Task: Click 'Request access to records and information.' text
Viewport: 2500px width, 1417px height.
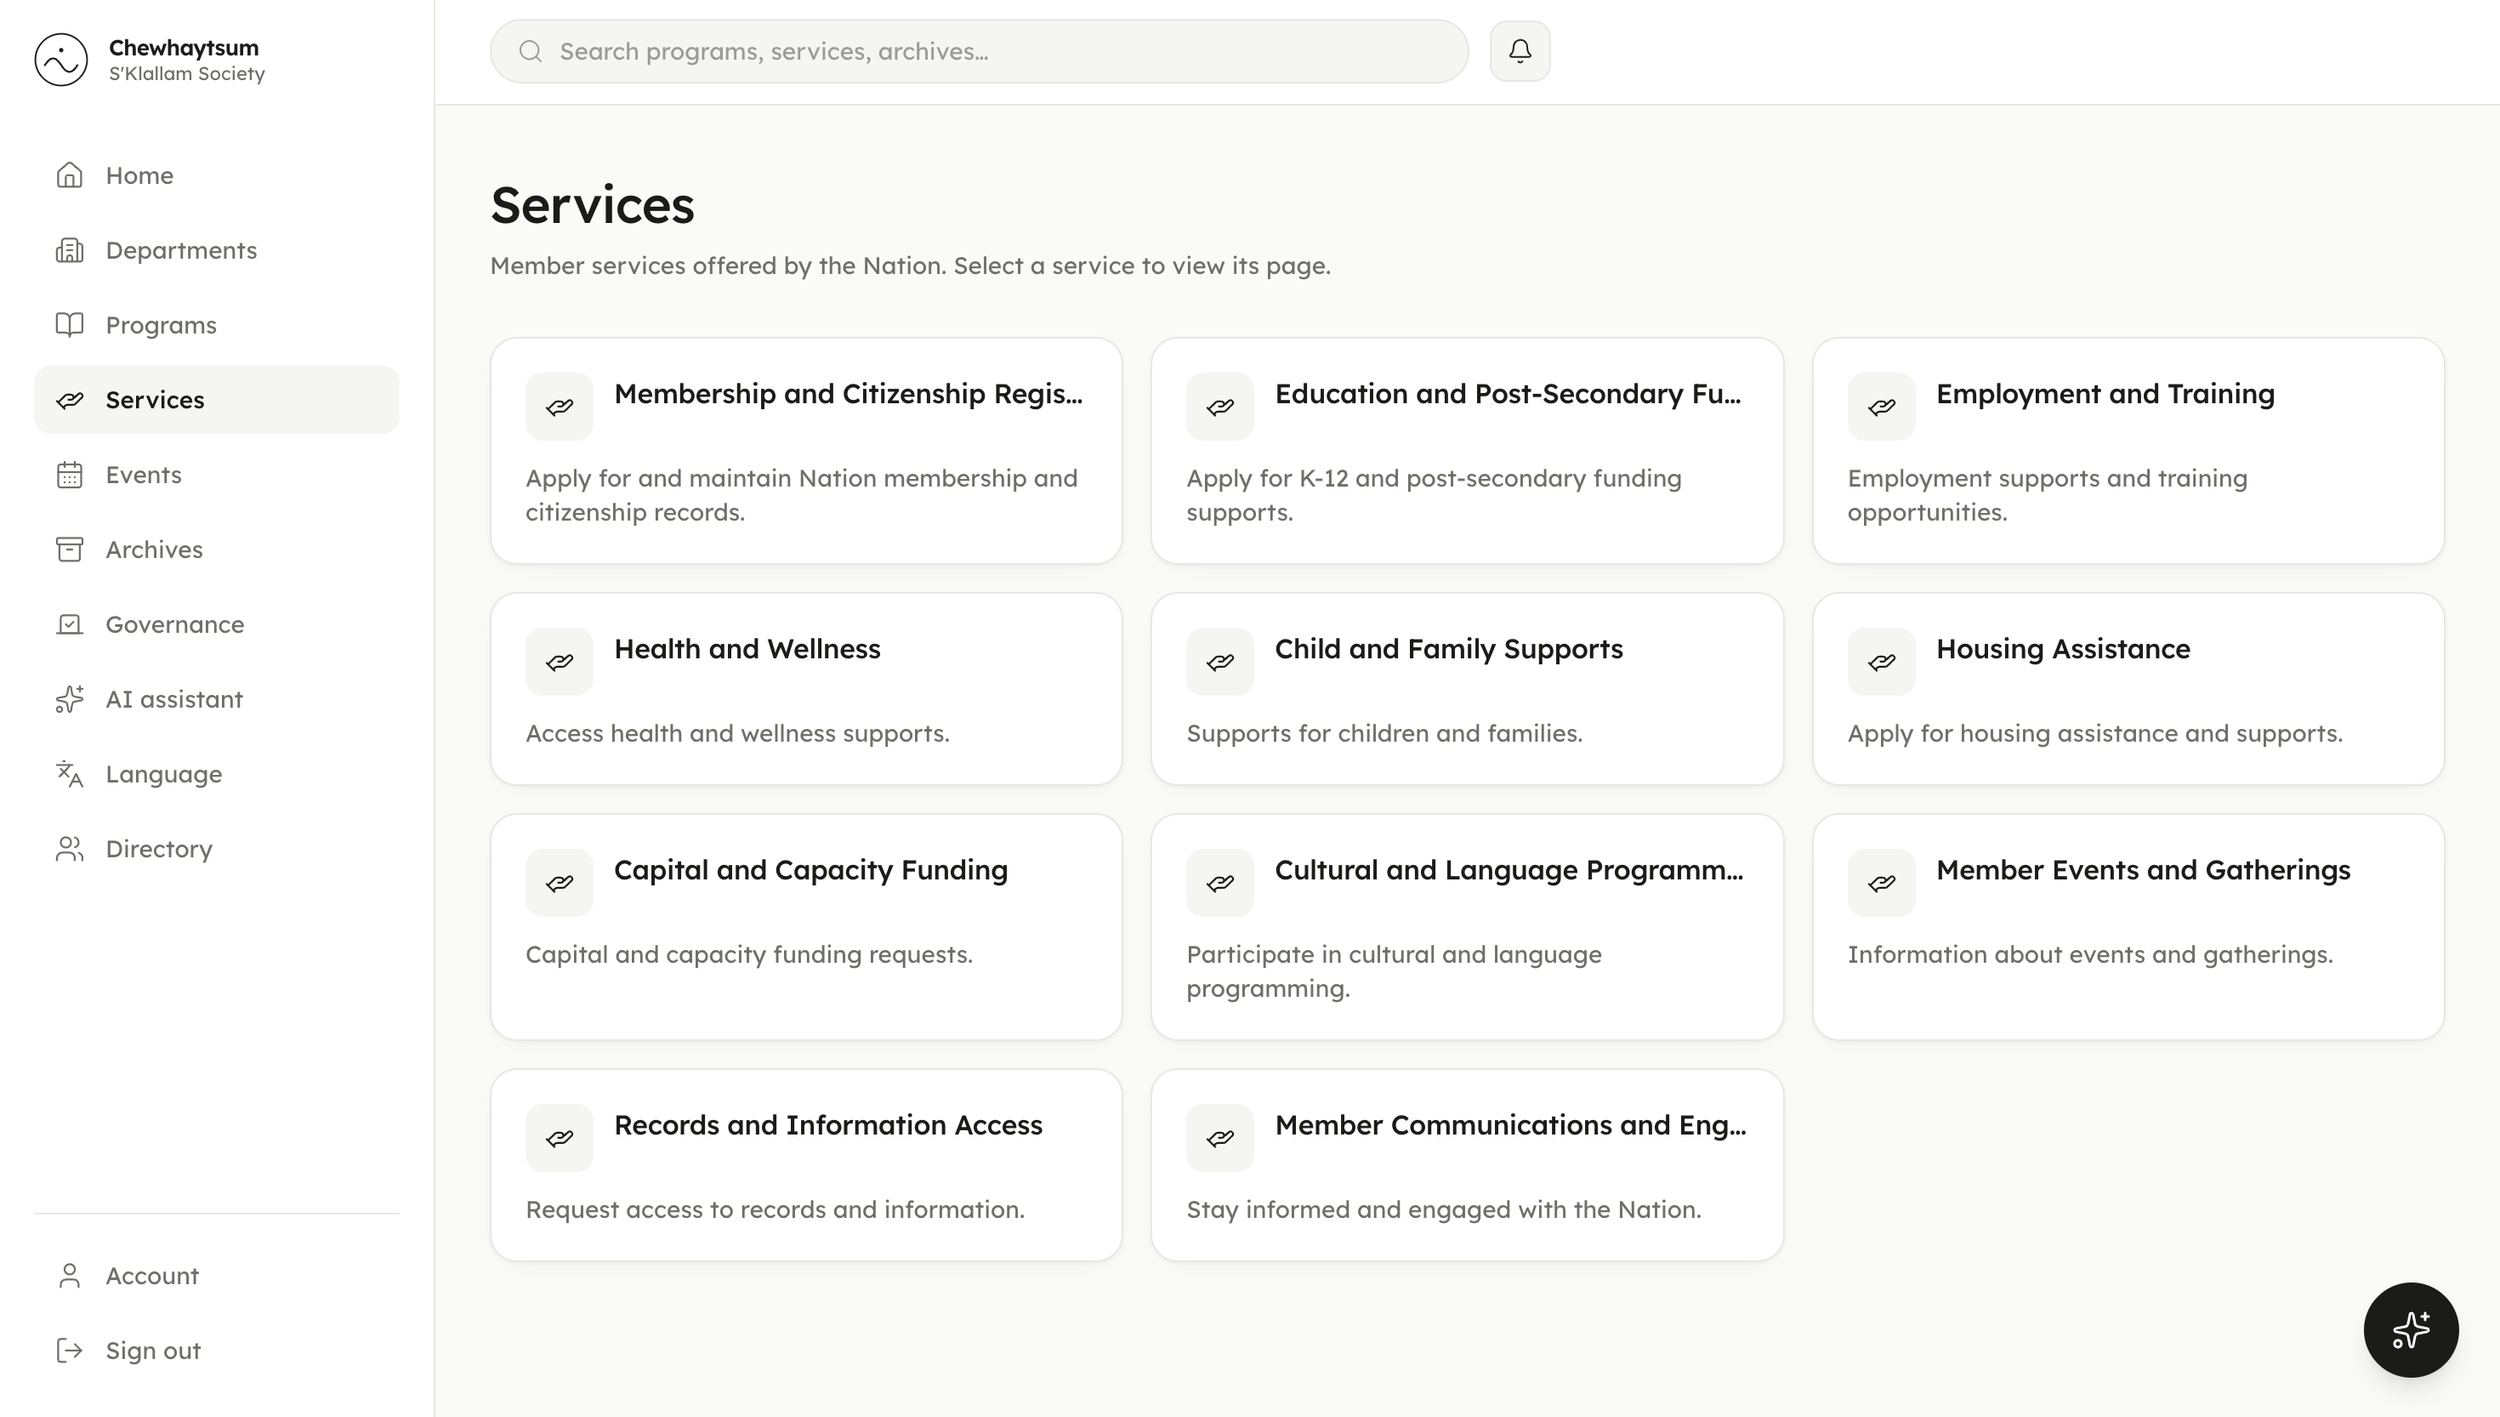Action: pyautogui.click(x=775, y=1209)
